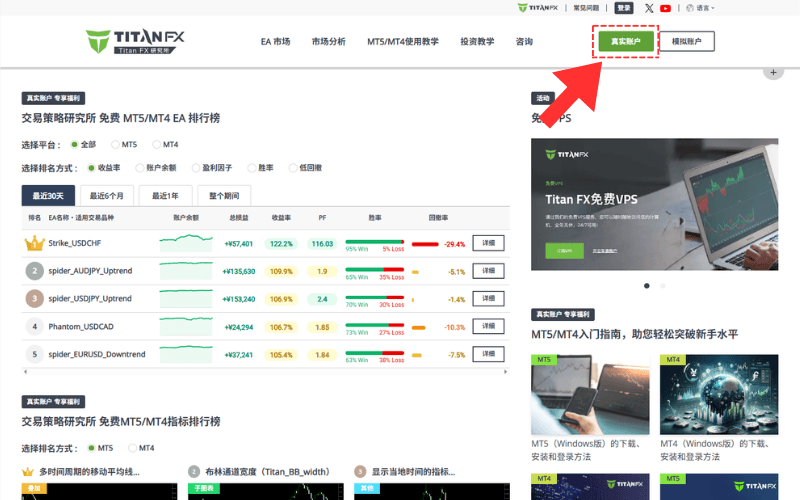Switch to 最近1年 tab
The width and height of the screenshot is (800, 500).
pos(165,196)
